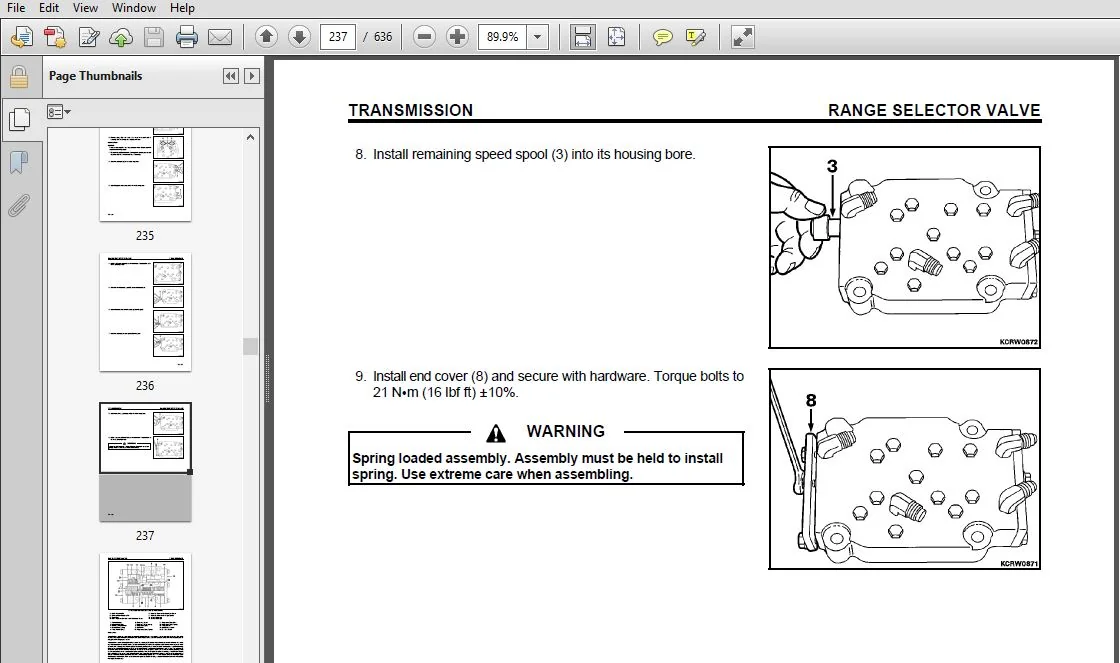Click the Print icon

pyautogui.click(x=186, y=36)
